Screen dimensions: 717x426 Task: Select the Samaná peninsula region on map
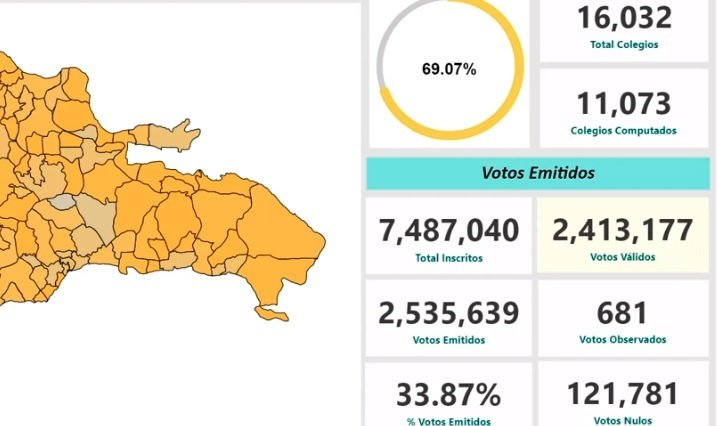pyautogui.click(x=173, y=135)
